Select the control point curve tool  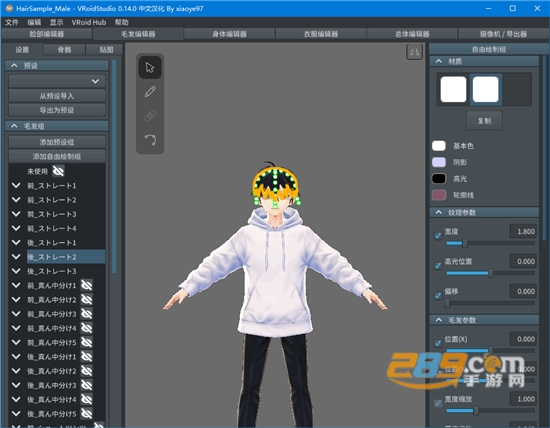(x=150, y=140)
